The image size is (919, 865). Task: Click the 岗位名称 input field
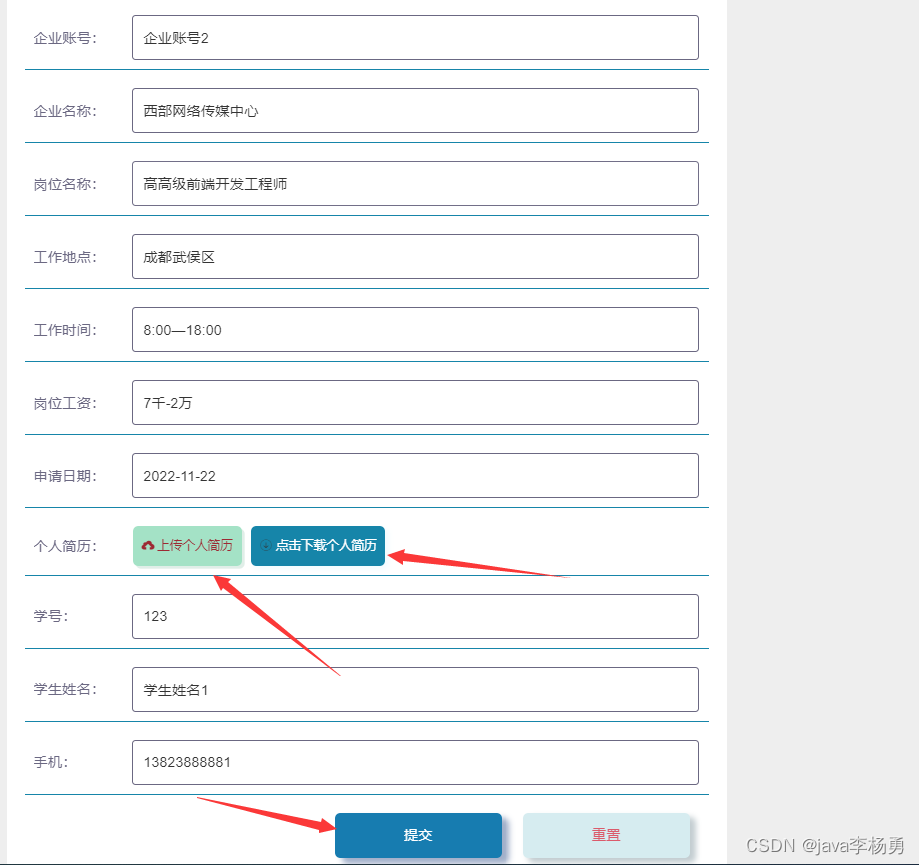click(415, 183)
